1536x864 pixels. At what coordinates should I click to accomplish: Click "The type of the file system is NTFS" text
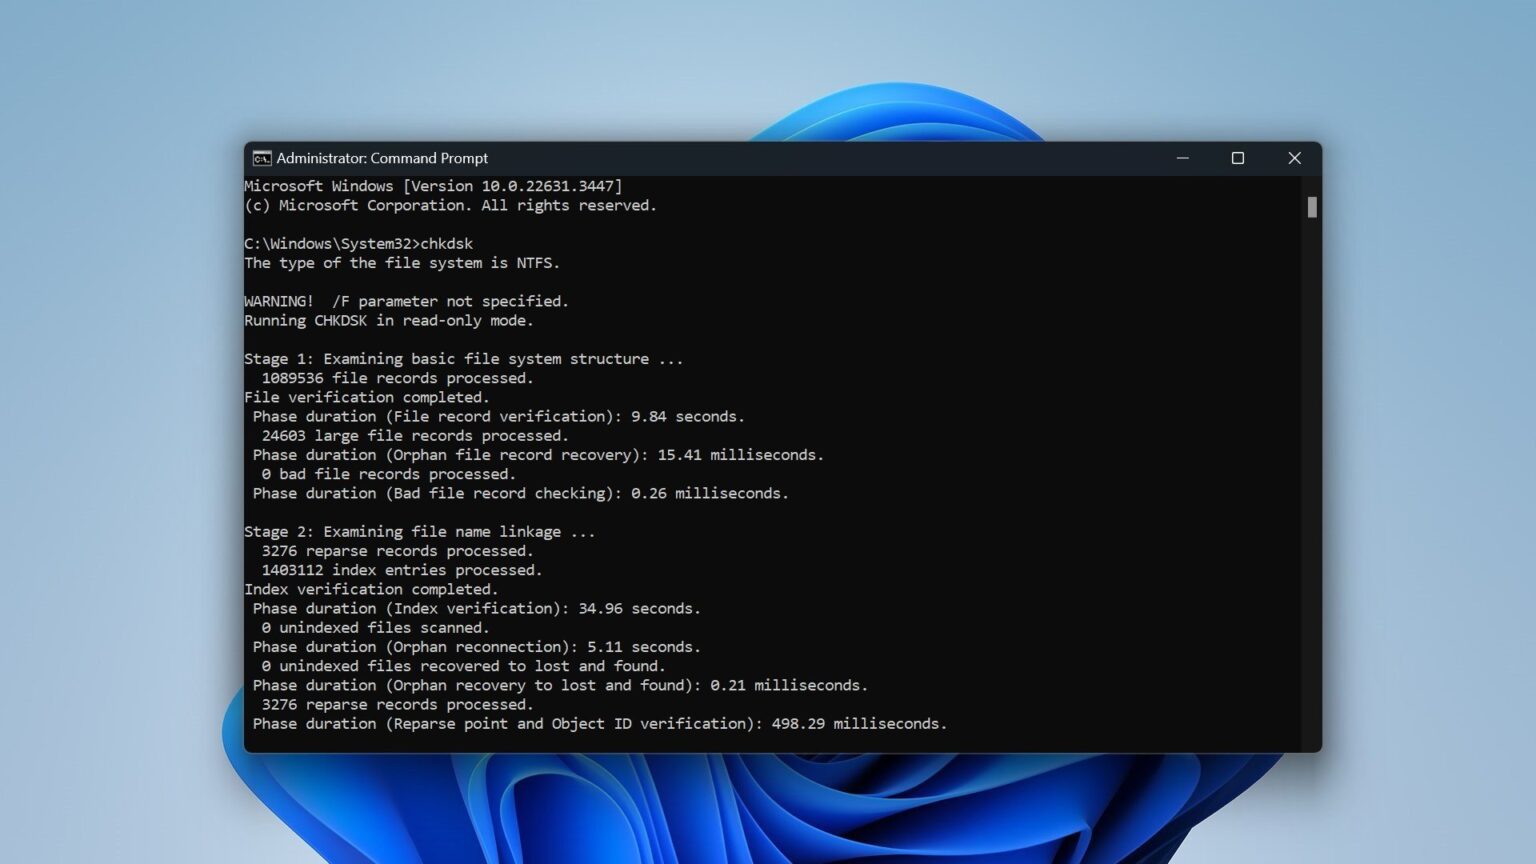coord(401,263)
